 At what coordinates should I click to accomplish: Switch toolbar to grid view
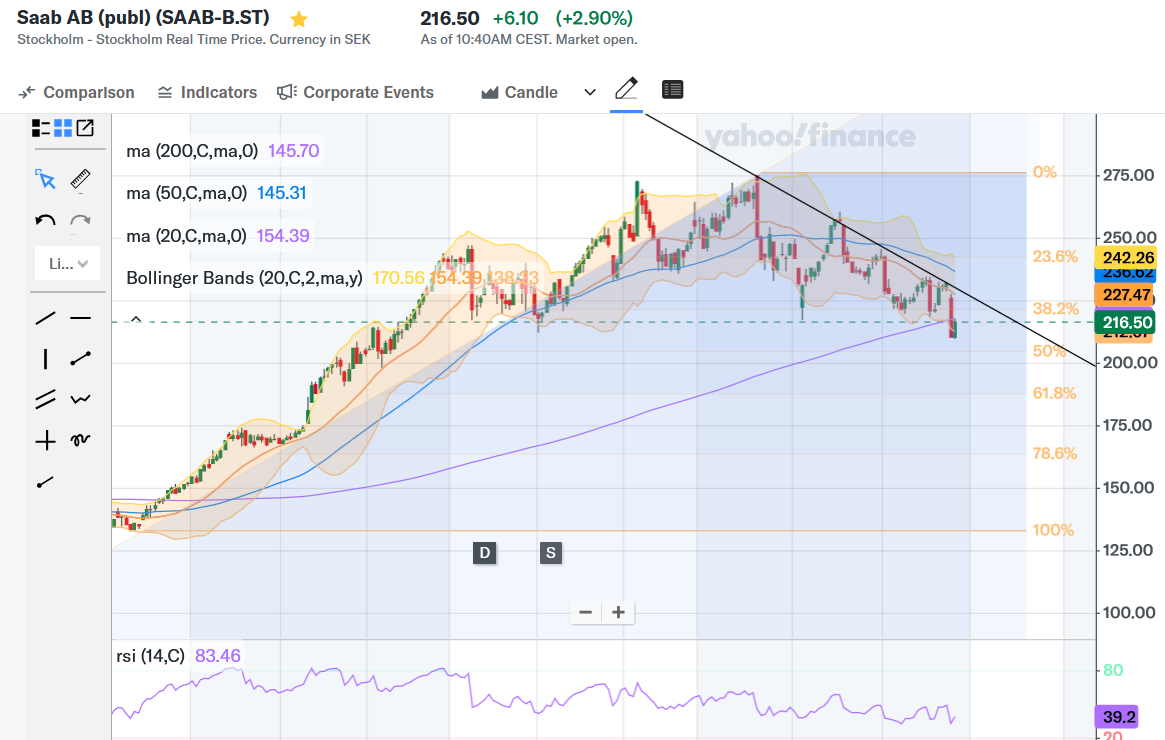point(63,128)
